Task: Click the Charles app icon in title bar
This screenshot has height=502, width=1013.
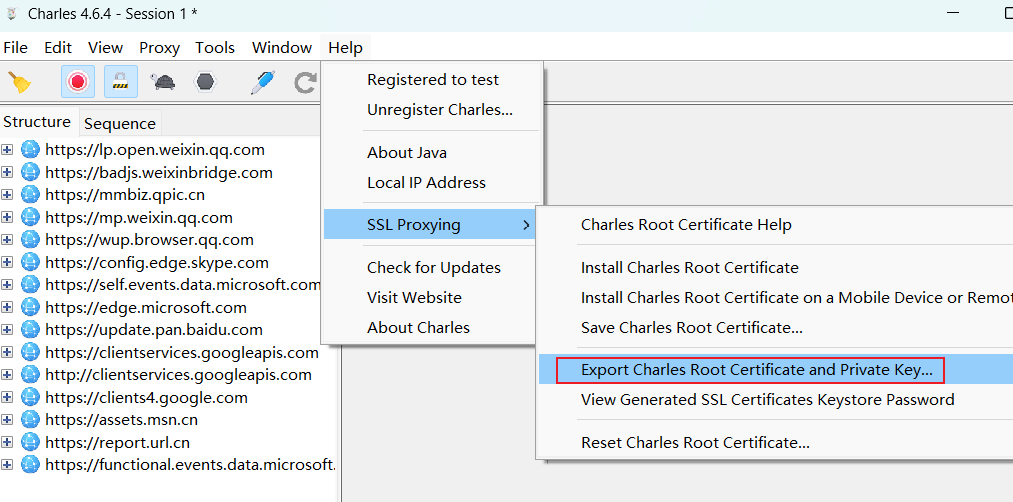Action: pos(11,14)
